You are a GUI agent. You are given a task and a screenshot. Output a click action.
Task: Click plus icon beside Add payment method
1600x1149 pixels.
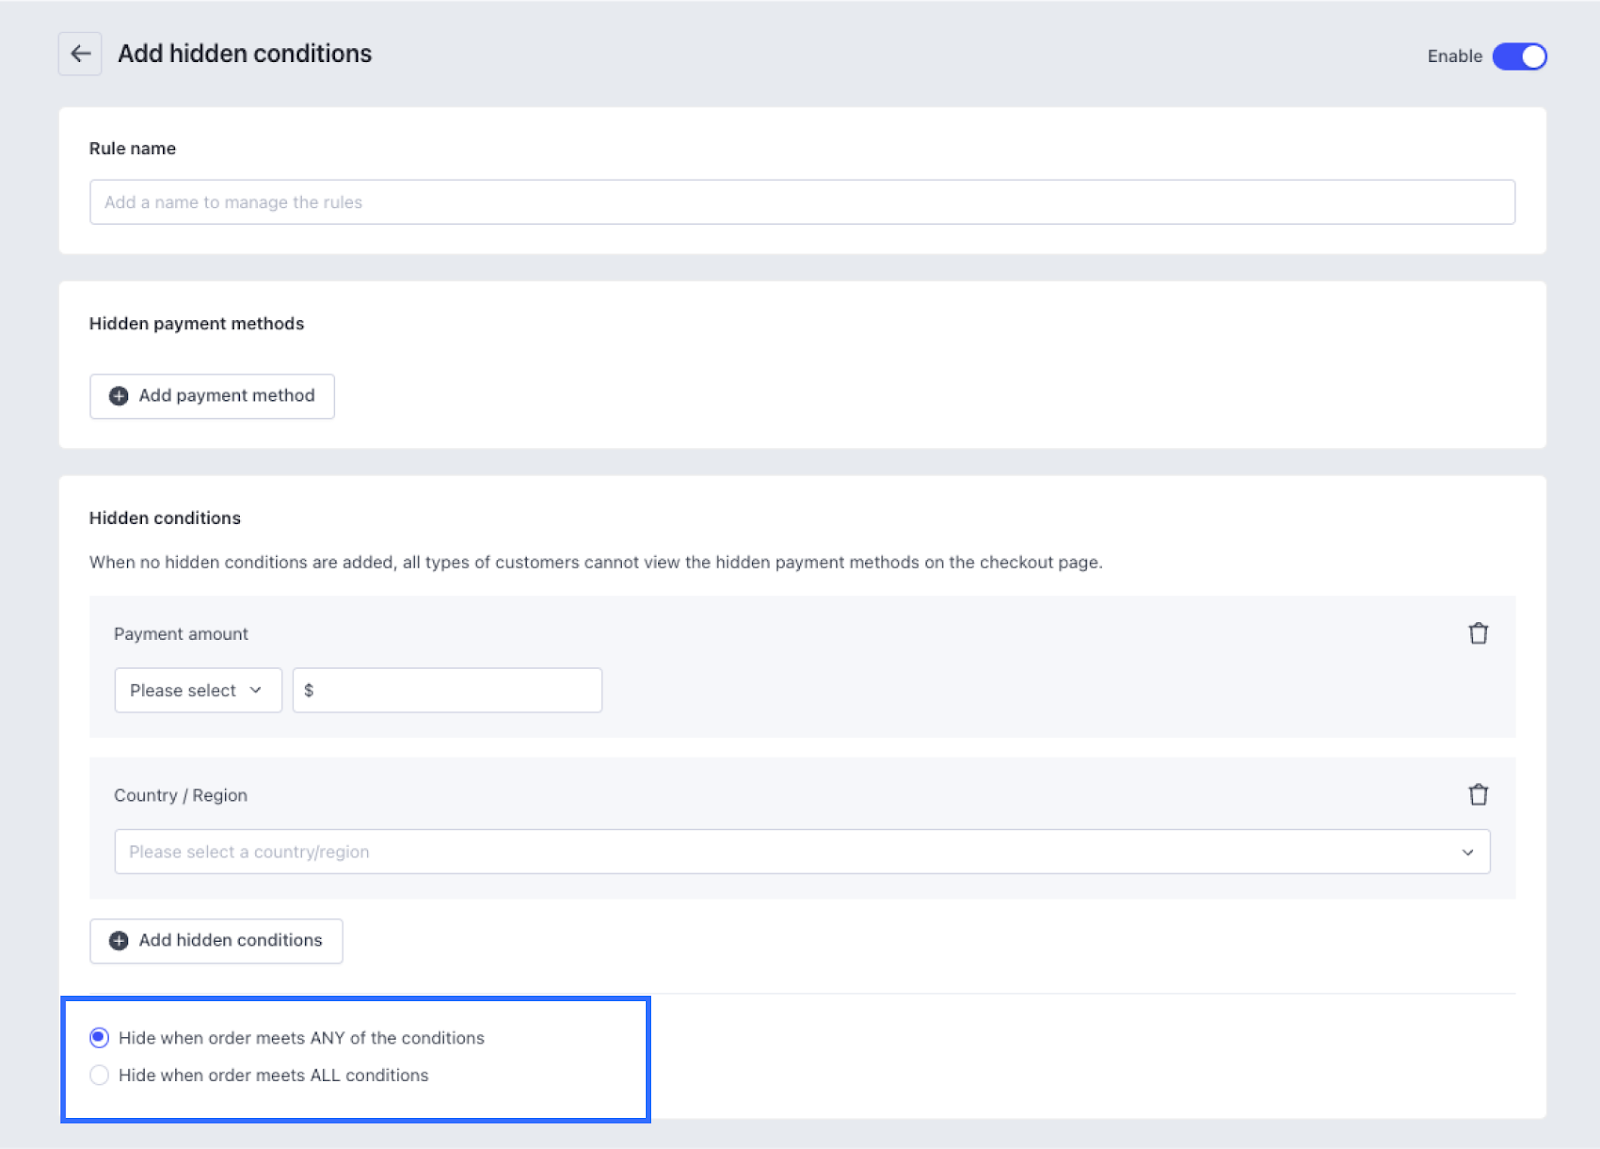(119, 396)
